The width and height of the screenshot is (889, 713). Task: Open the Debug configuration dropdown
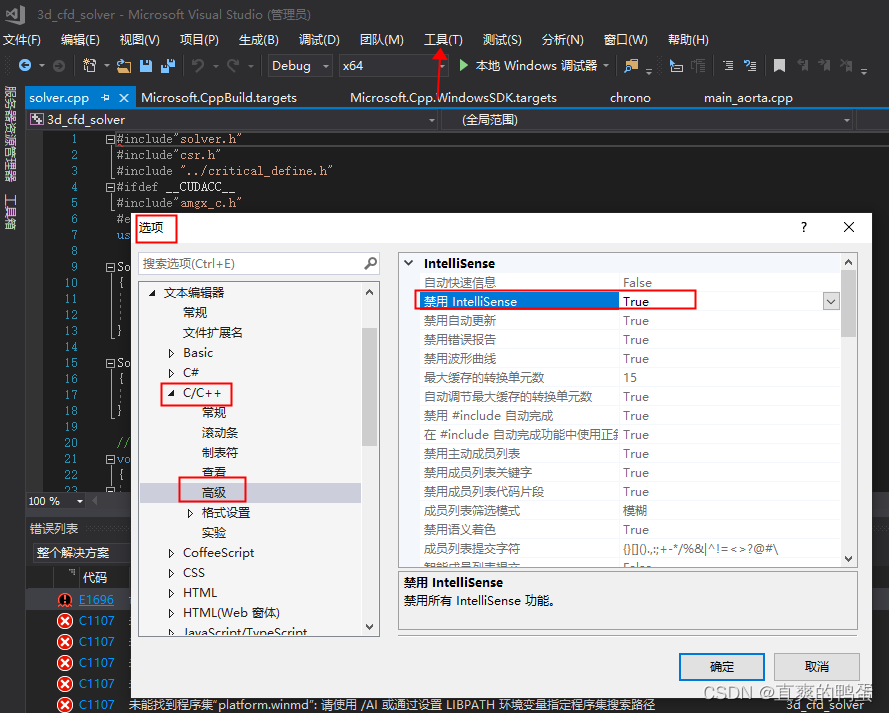pyautogui.click(x=326, y=66)
